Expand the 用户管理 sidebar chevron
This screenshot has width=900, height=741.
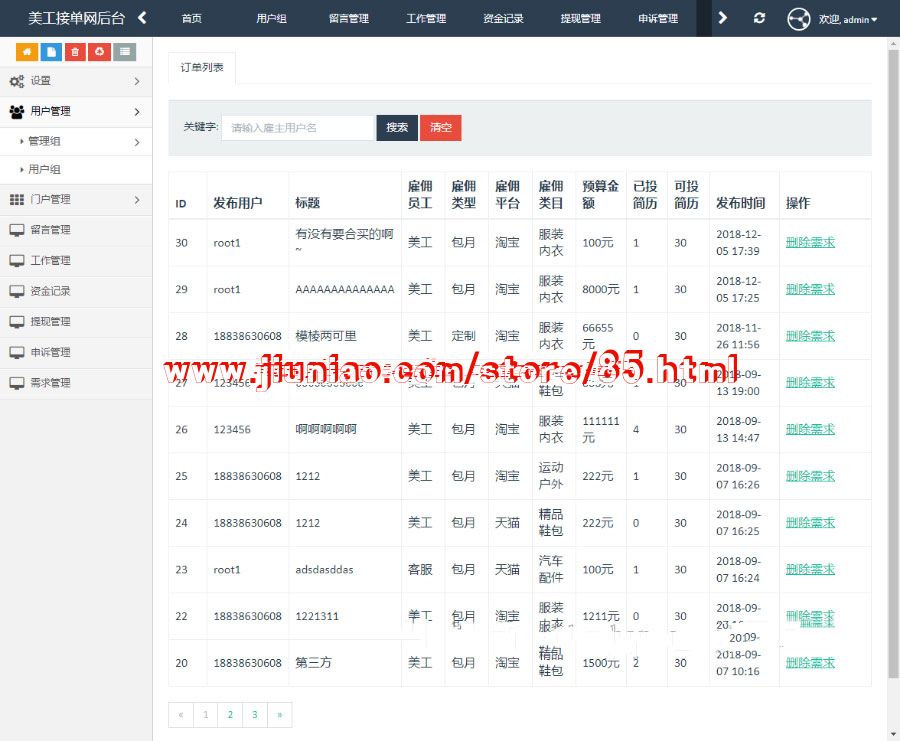click(x=137, y=111)
